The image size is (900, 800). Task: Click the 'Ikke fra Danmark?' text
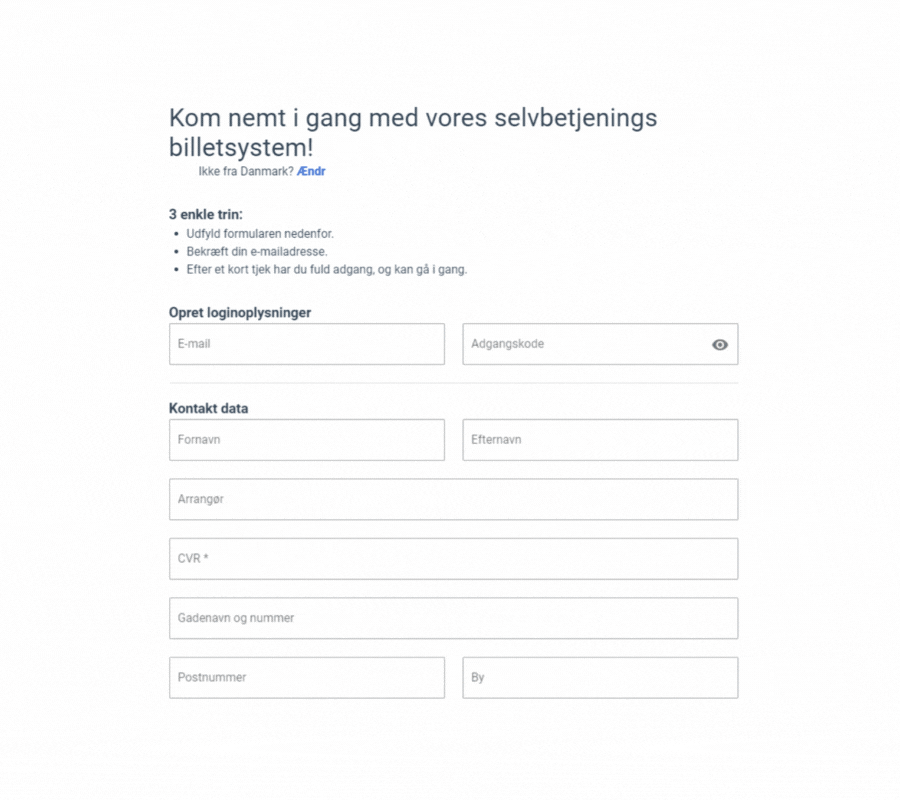click(x=245, y=171)
